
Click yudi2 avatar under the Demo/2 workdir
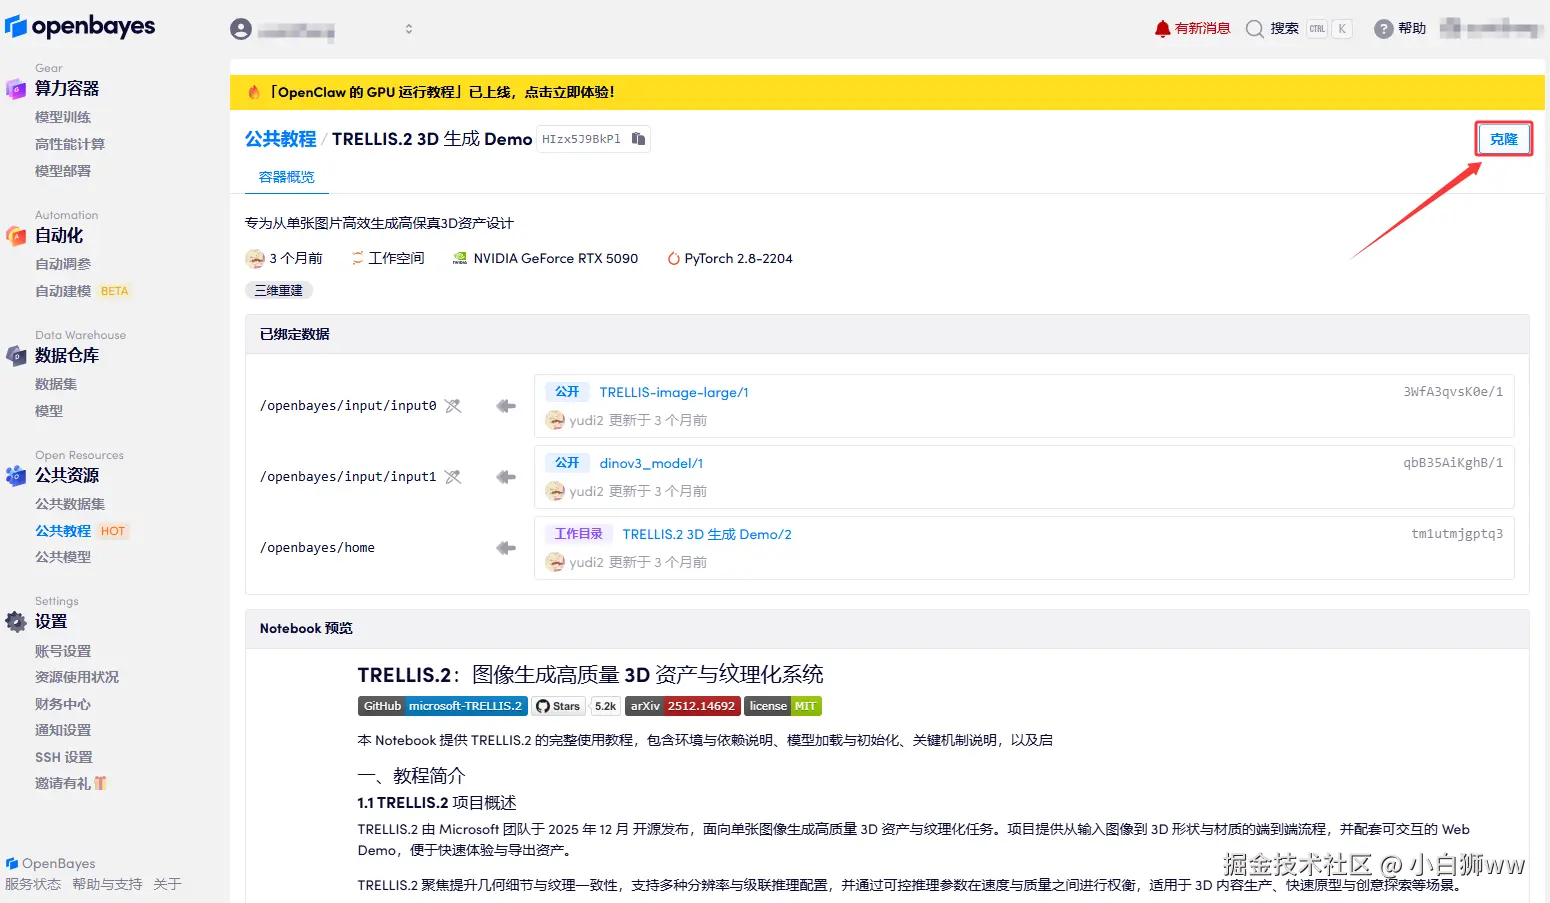click(x=555, y=562)
